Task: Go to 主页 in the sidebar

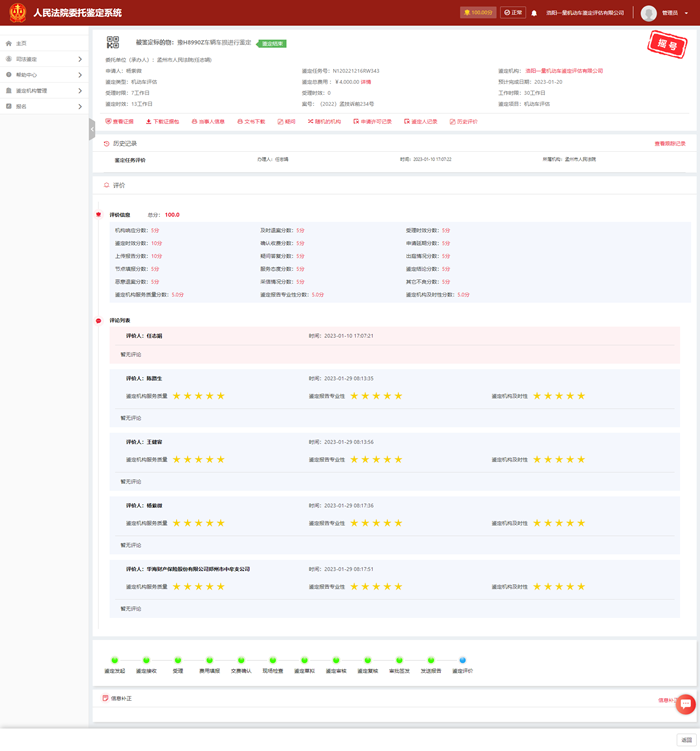Action: point(22,44)
